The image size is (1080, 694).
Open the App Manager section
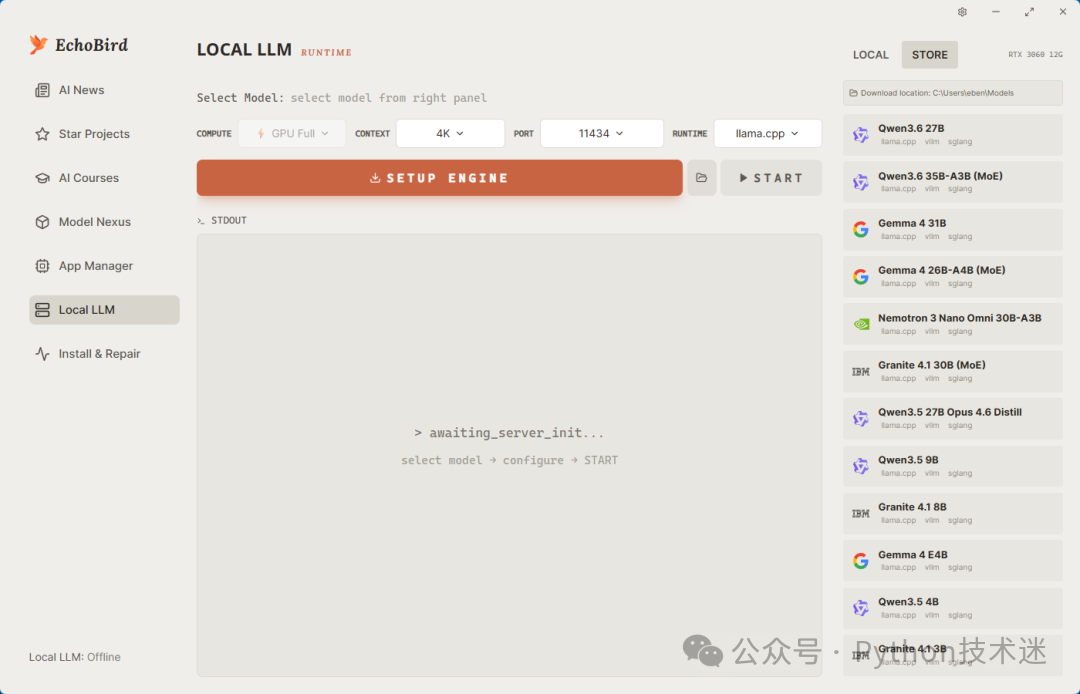pos(104,266)
